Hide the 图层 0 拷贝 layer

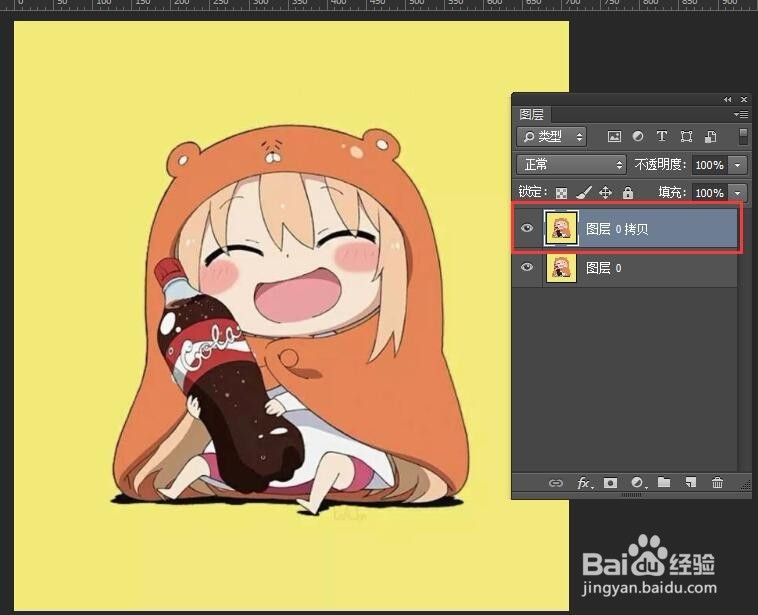click(526, 228)
